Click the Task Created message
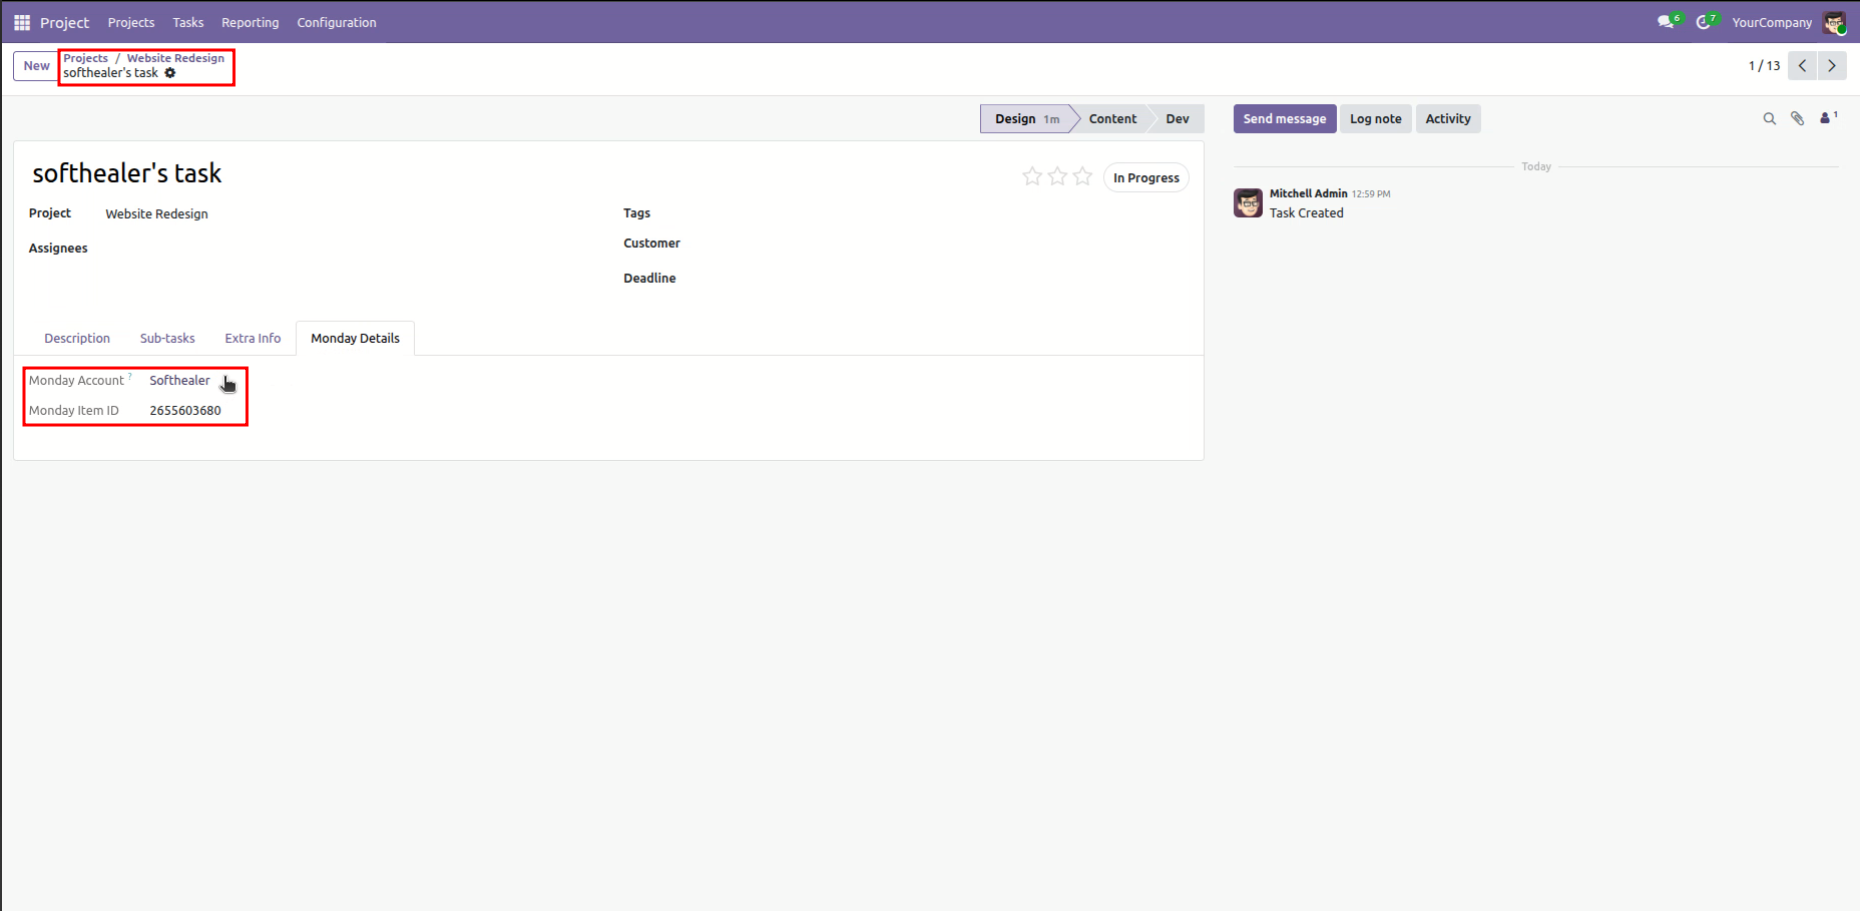Viewport: 1860px width, 911px height. click(x=1306, y=213)
